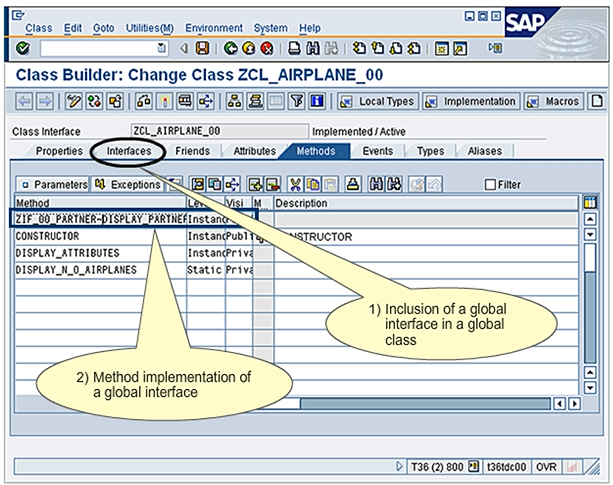Screen dimensions: 613x485
Task: Switch to the Interfaces tab
Action: [129, 151]
